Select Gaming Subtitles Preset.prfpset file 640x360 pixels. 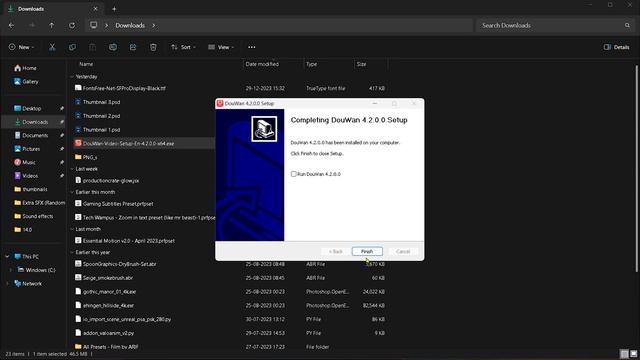[x=118, y=204]
